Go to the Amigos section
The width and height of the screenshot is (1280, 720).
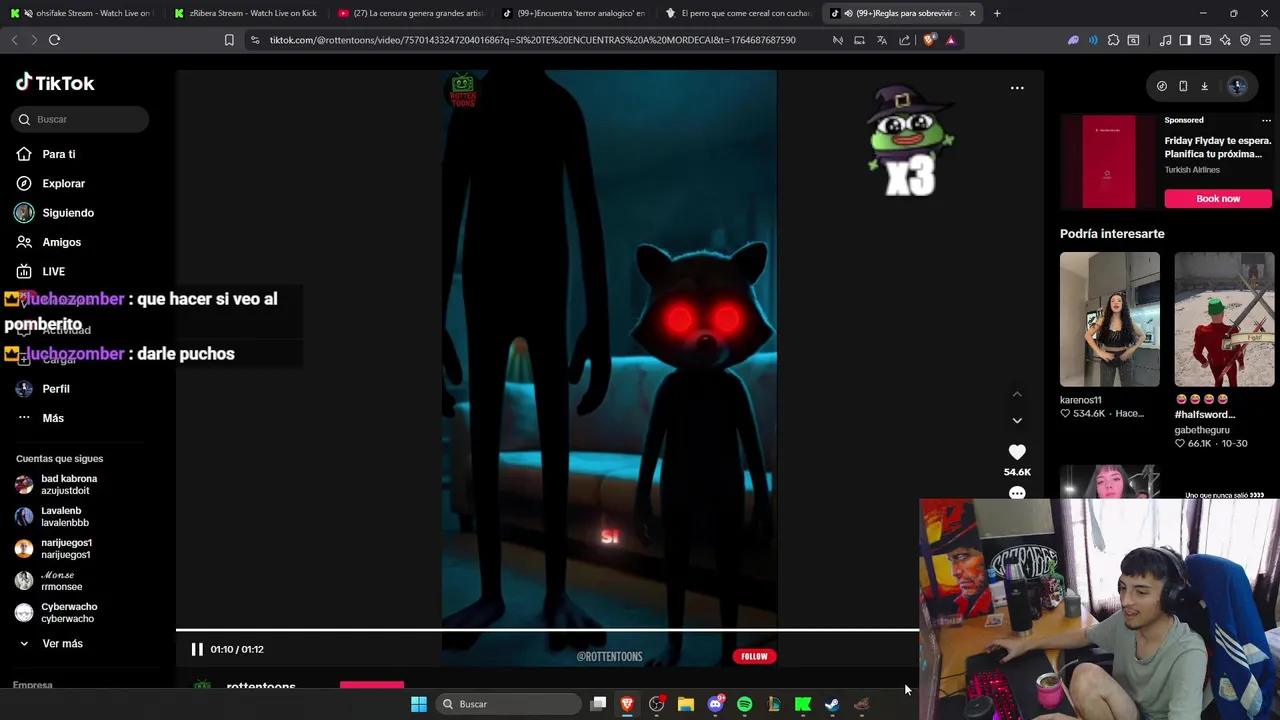[61, 242]
